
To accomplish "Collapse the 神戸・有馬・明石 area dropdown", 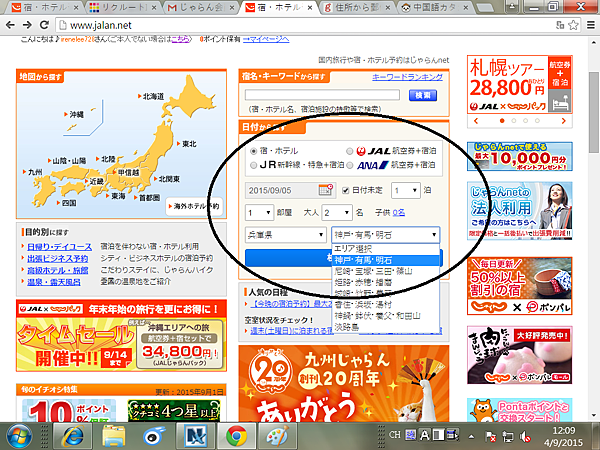I will tap(385, 235).
